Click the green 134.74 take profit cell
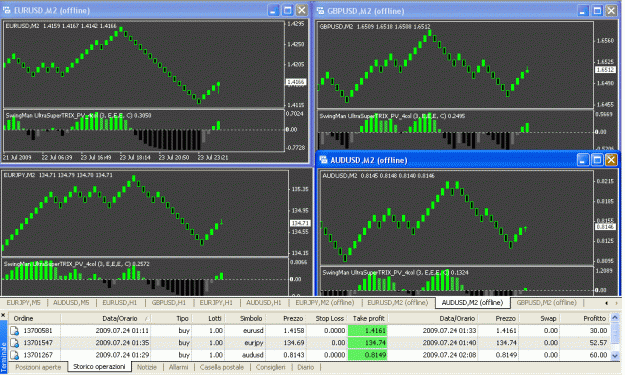This screenshot has height=375, width=625. point(368,343)
